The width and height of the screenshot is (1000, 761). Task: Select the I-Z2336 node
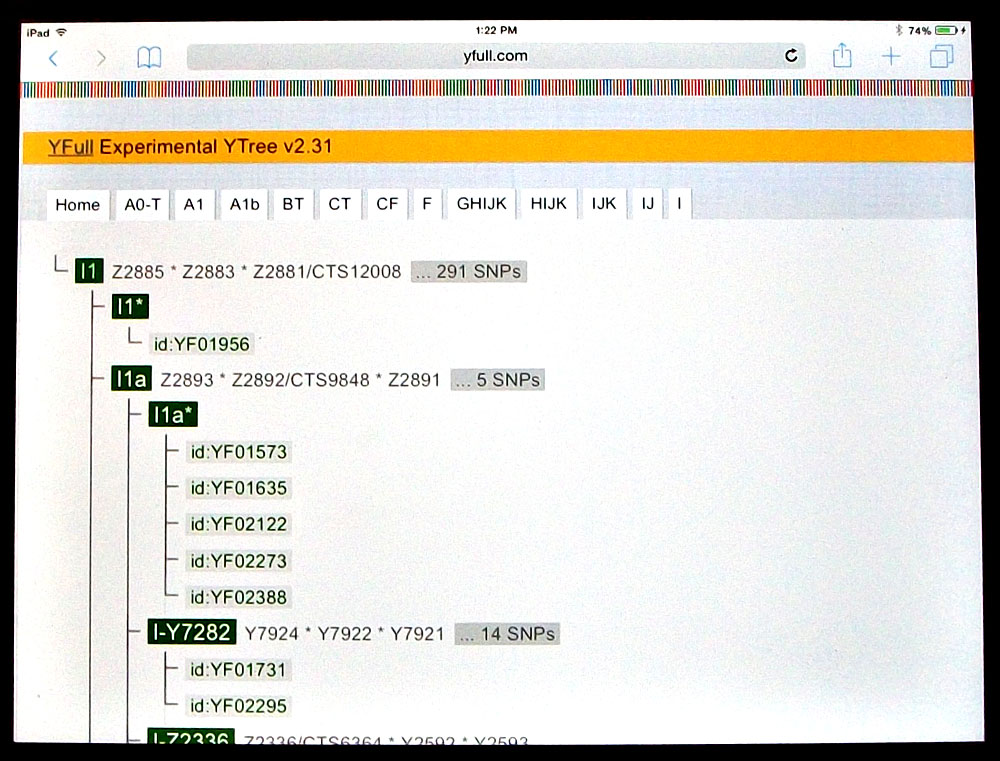(191, 737)
